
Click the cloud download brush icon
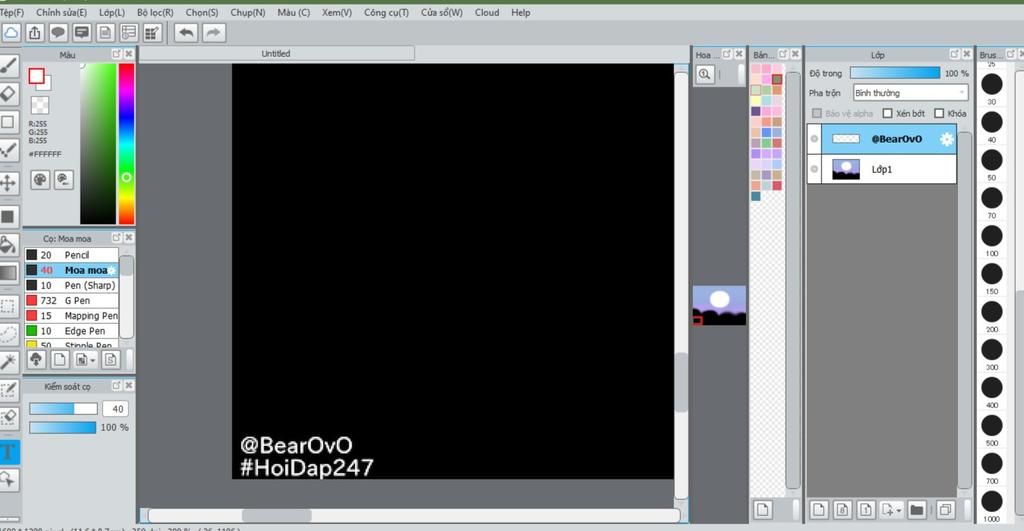[x=36, y=359]
